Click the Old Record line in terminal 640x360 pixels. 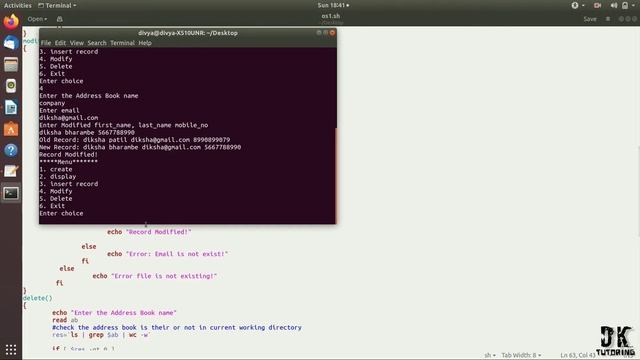point(135,140)
